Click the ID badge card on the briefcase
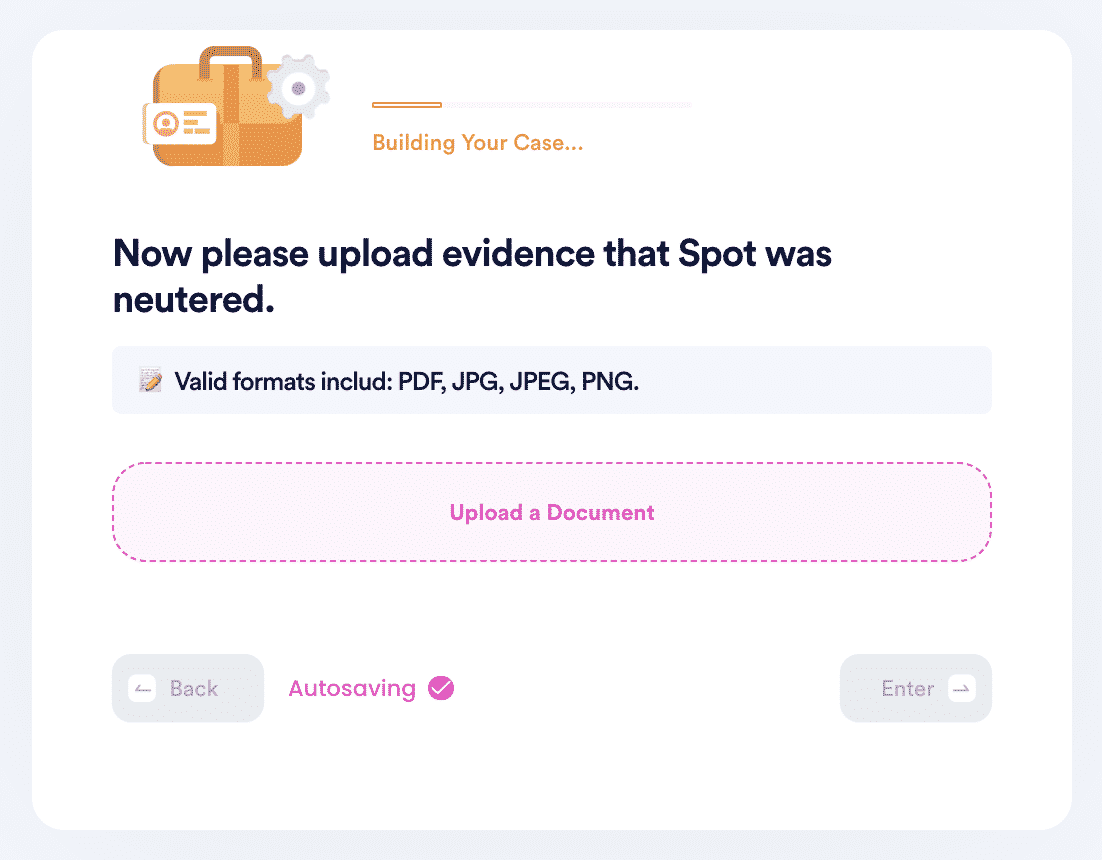The width and height of the screenshot is (1102, 860). tap(180, 124)
